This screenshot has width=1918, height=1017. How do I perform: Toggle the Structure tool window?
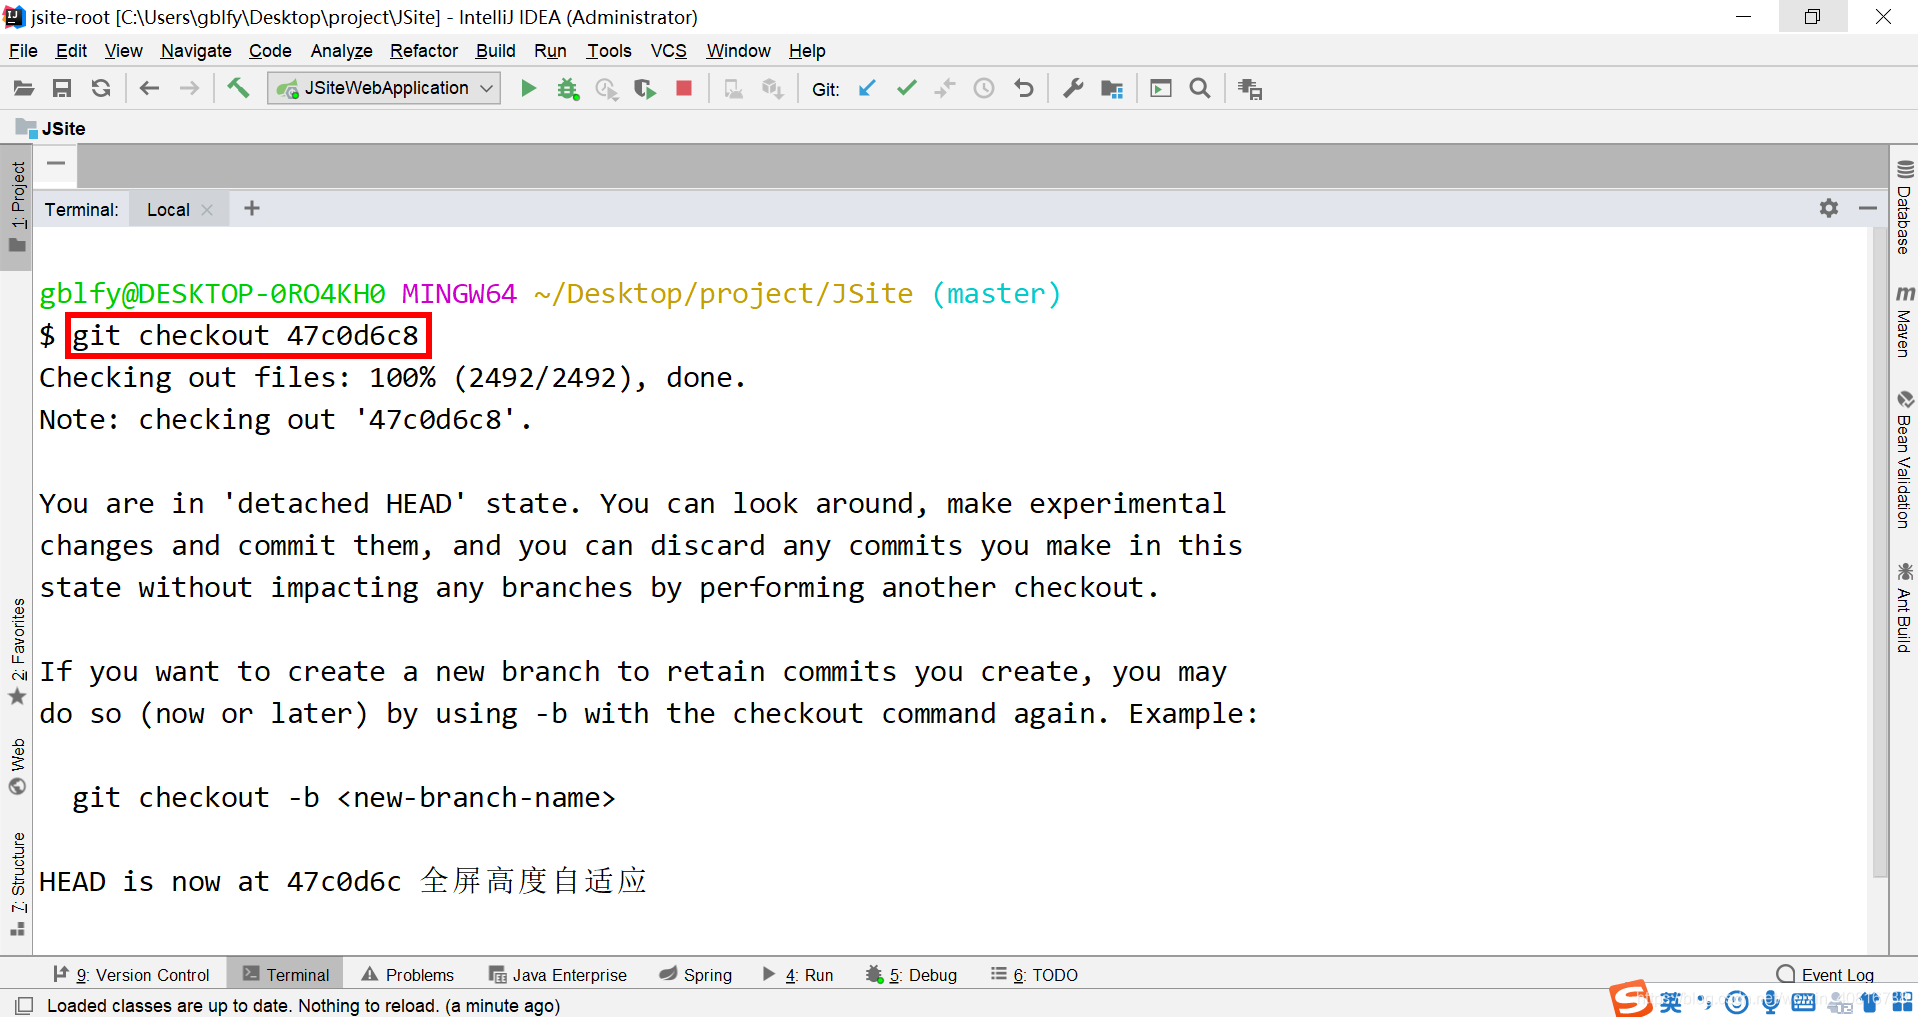(17, 883)
